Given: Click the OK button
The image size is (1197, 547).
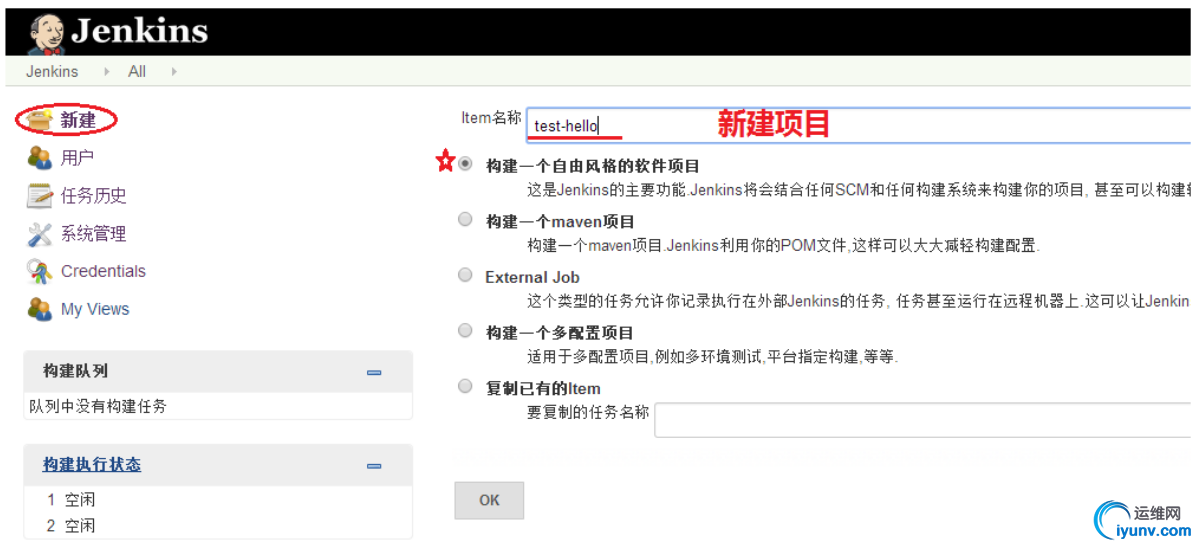Looking at the screenshot, I should tap(489, 500).
